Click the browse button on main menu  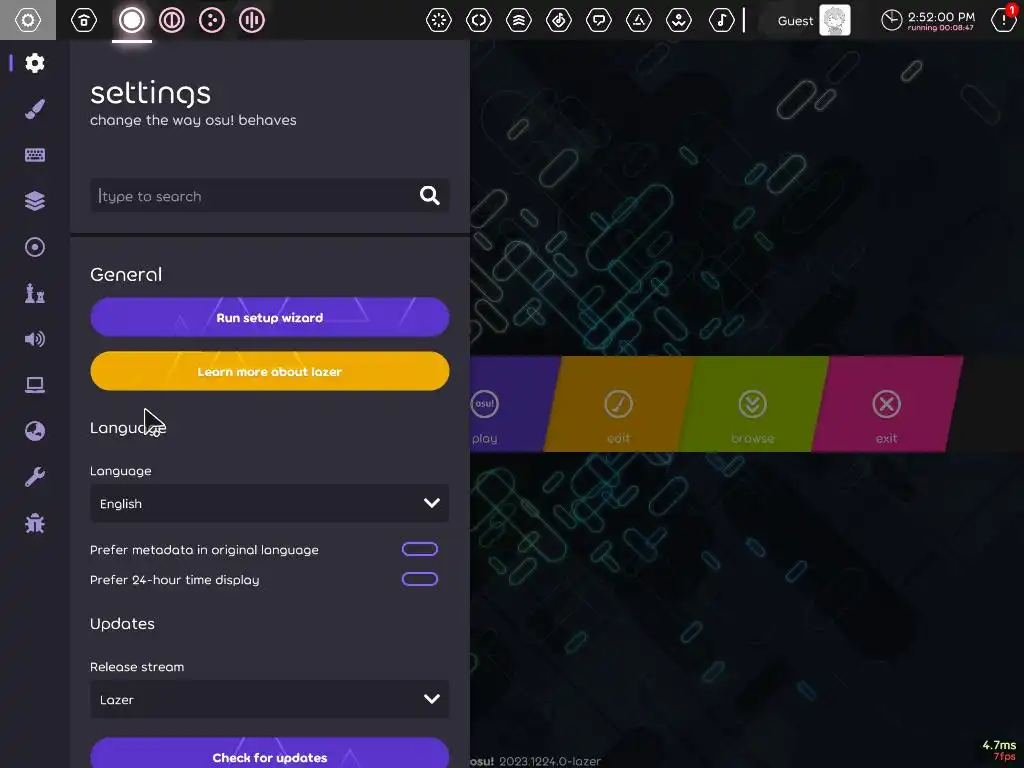[x=752, y=404]
